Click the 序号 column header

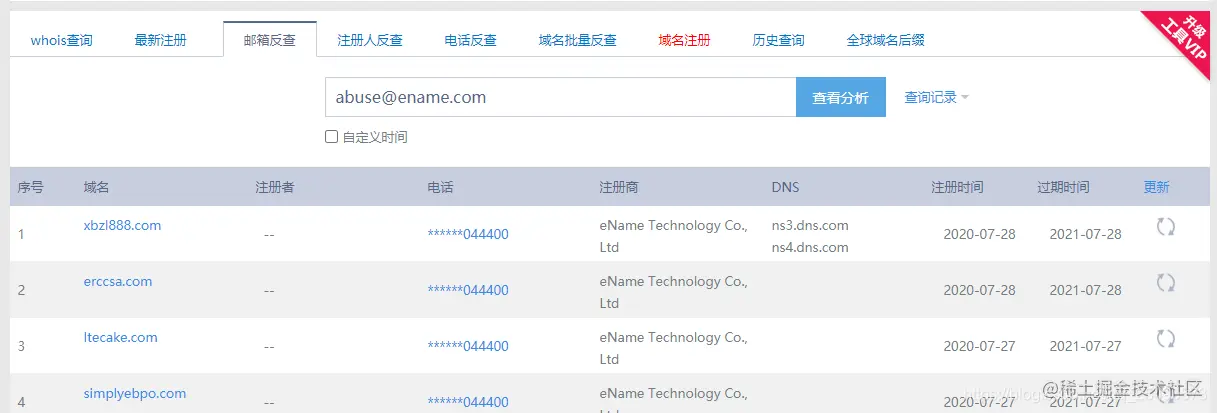point(31,187)
